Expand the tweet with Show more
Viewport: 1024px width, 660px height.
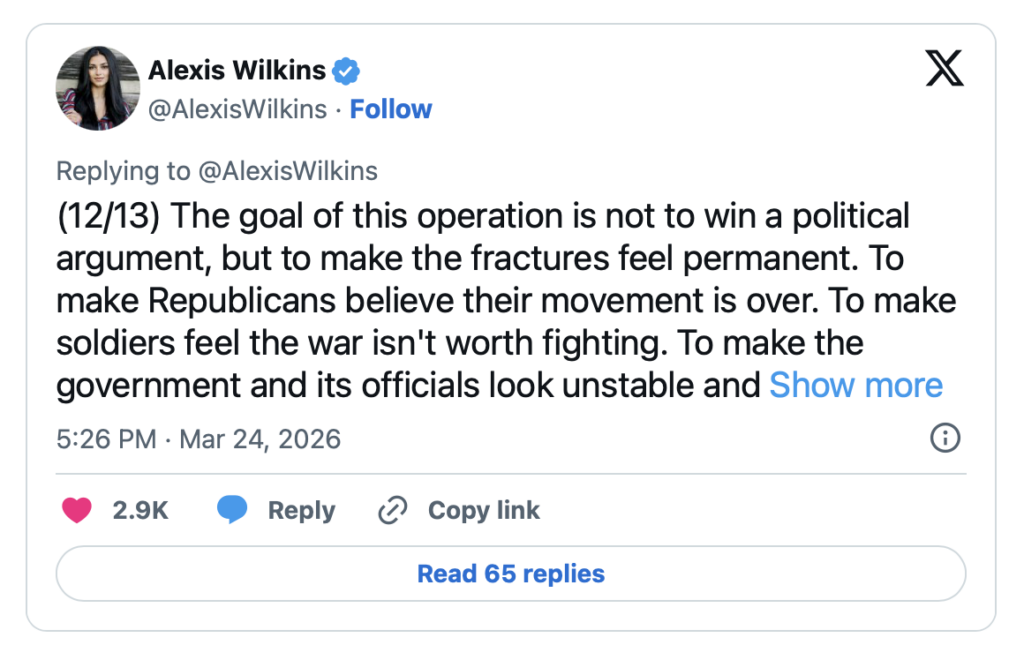855,385
